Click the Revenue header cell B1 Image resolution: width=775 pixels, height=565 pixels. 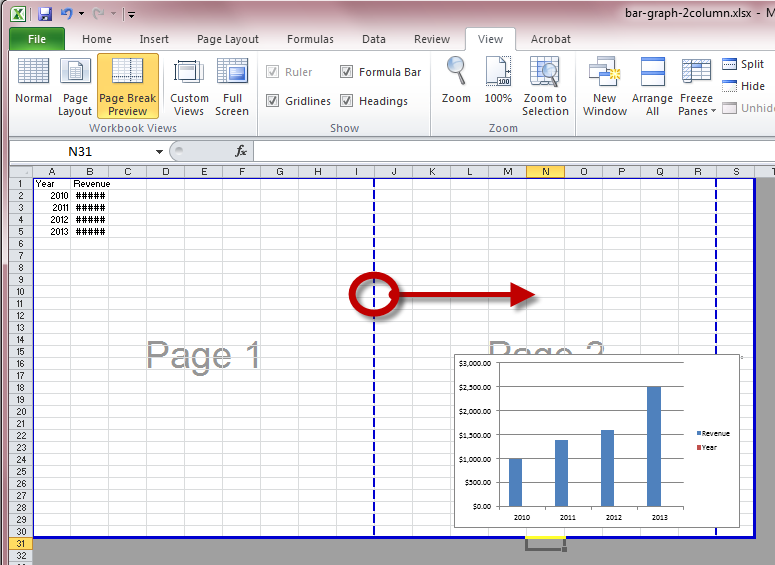pyautogui.click(x=90, y=183)
